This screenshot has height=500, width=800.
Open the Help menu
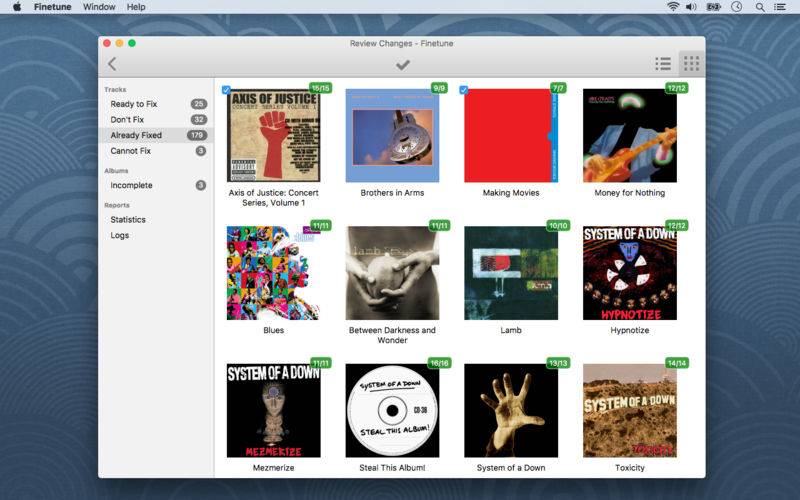[136, 7]
